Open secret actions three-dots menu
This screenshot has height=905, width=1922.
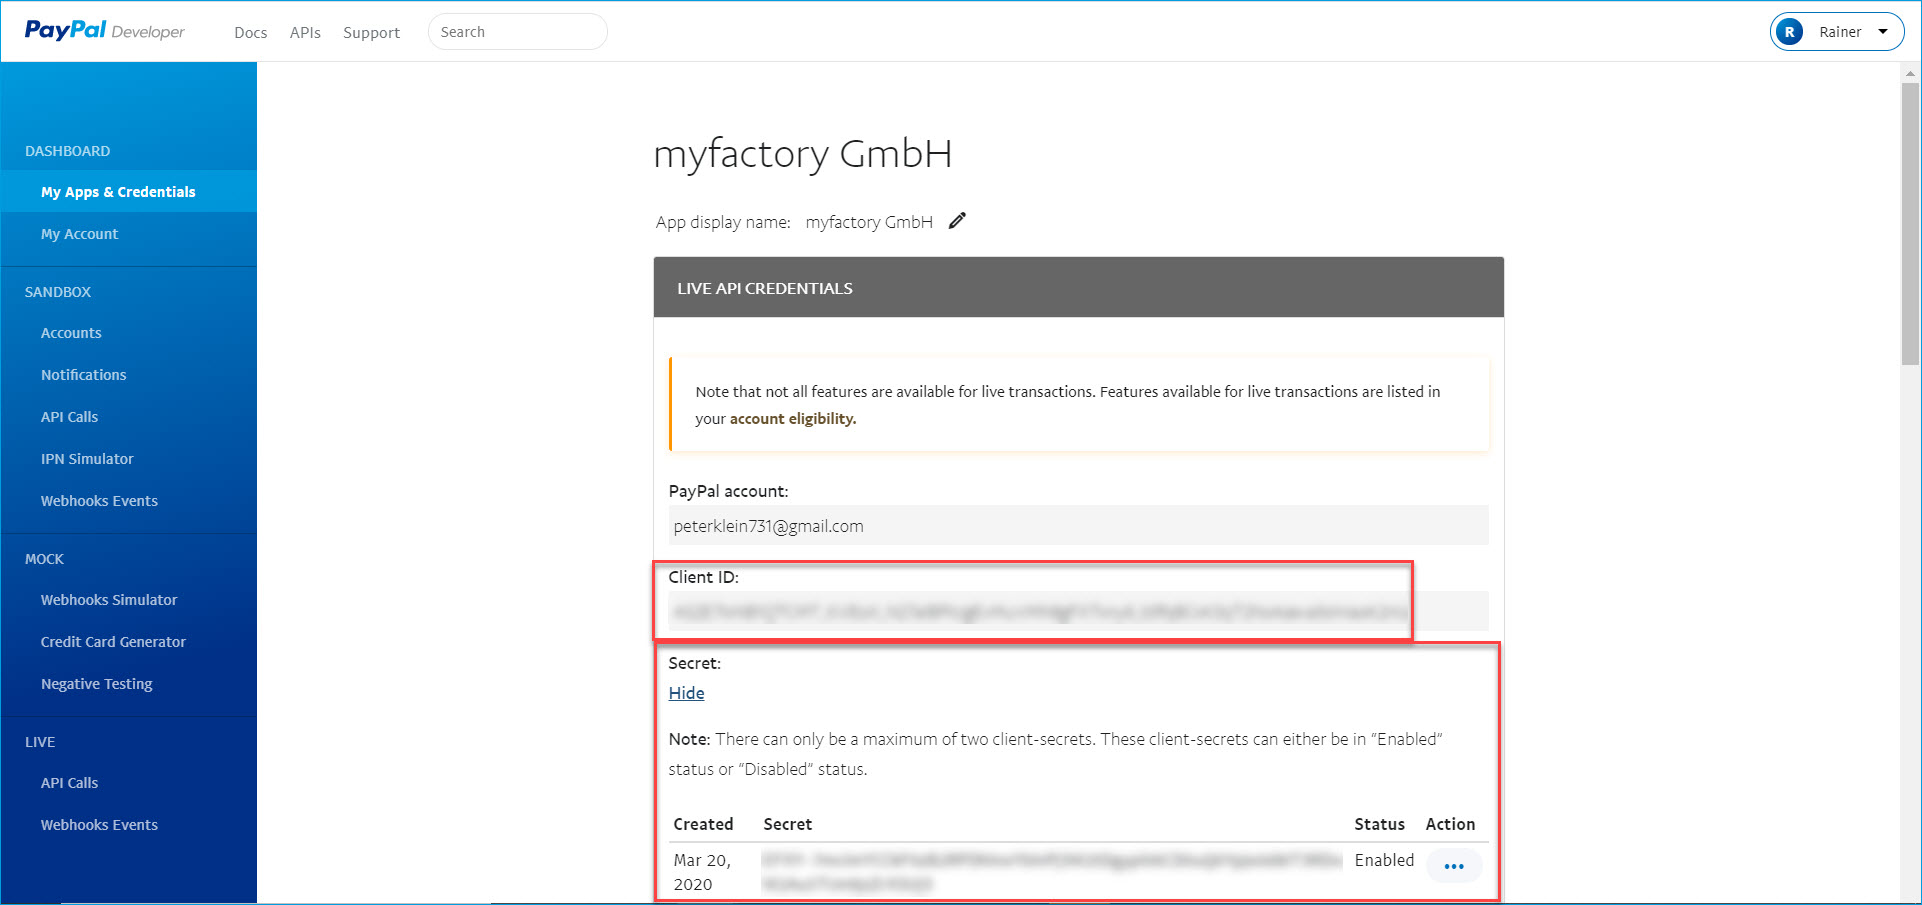tap(1453, 866)
